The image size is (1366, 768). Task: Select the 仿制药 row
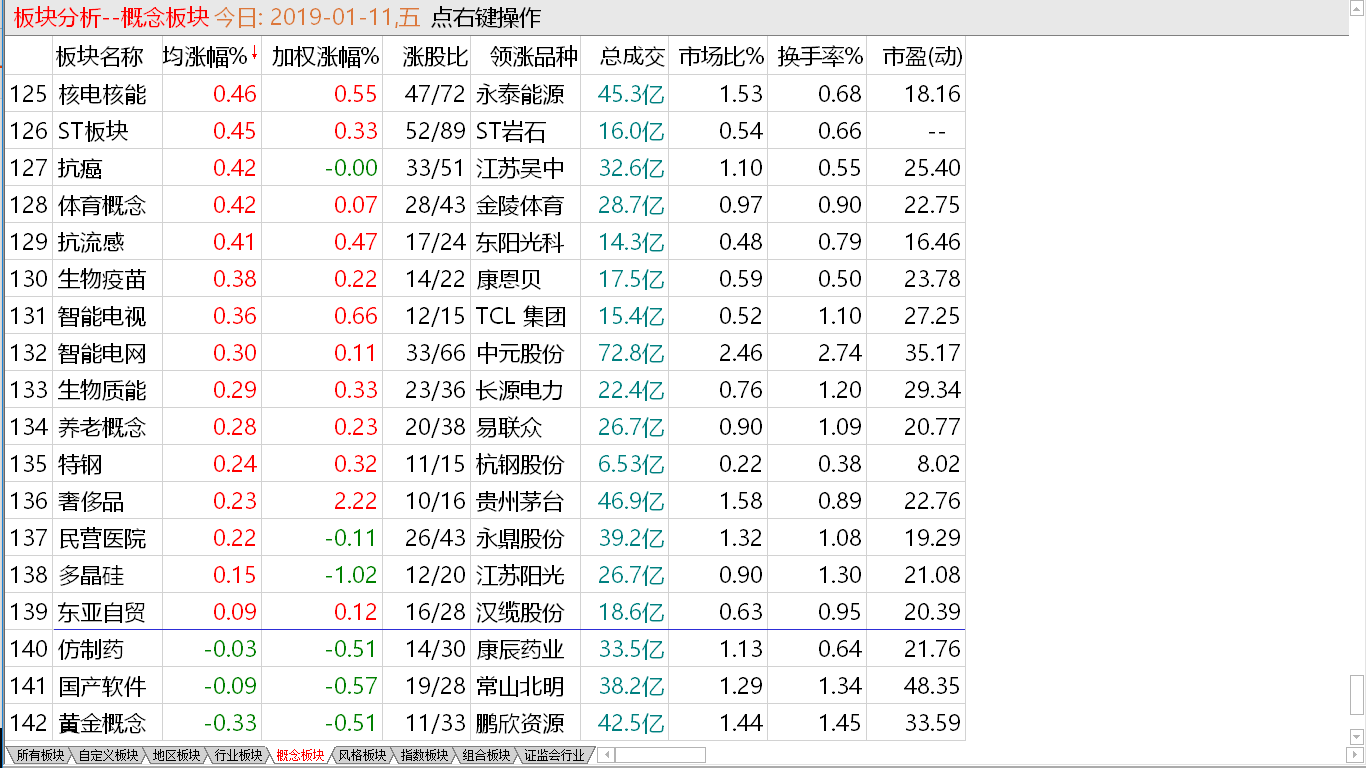[x=485, y=649]
